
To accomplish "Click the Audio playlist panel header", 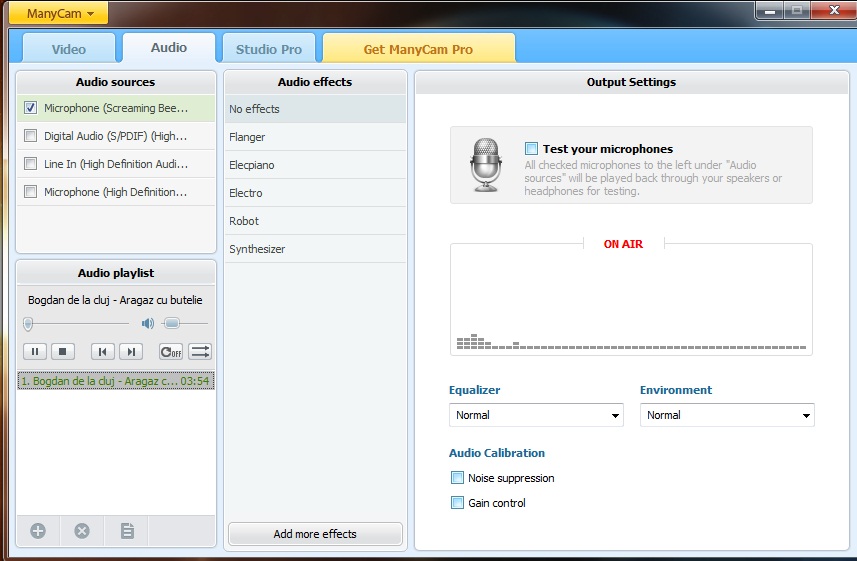I will 116,273.
